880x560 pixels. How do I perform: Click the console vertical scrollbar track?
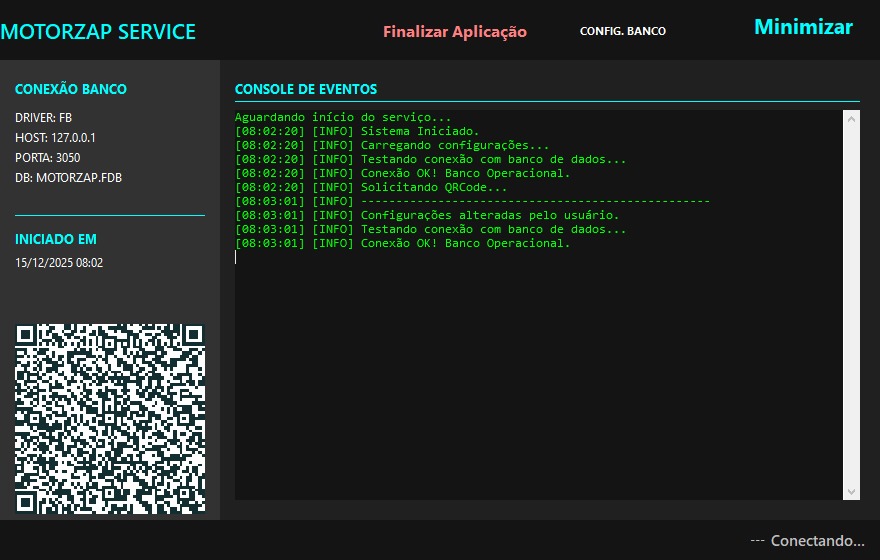(851, 300)
